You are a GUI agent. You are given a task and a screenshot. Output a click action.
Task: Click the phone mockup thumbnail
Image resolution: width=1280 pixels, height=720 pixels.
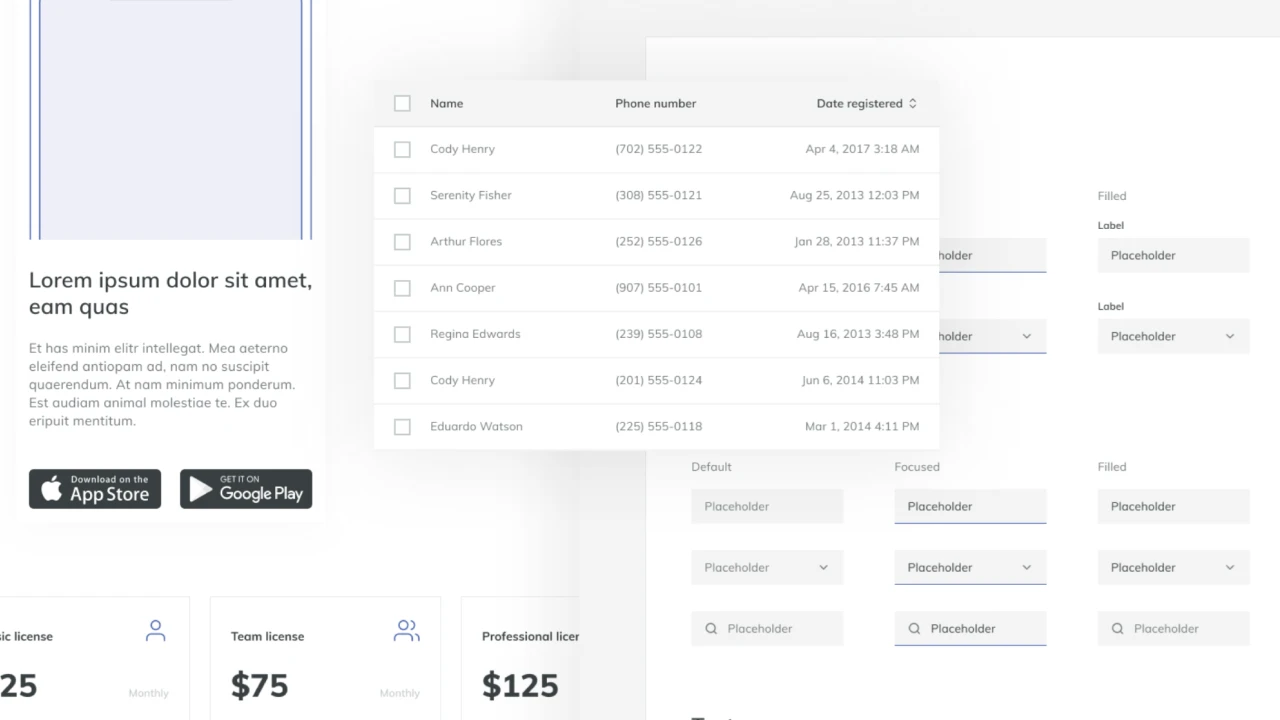pos(171,120)
